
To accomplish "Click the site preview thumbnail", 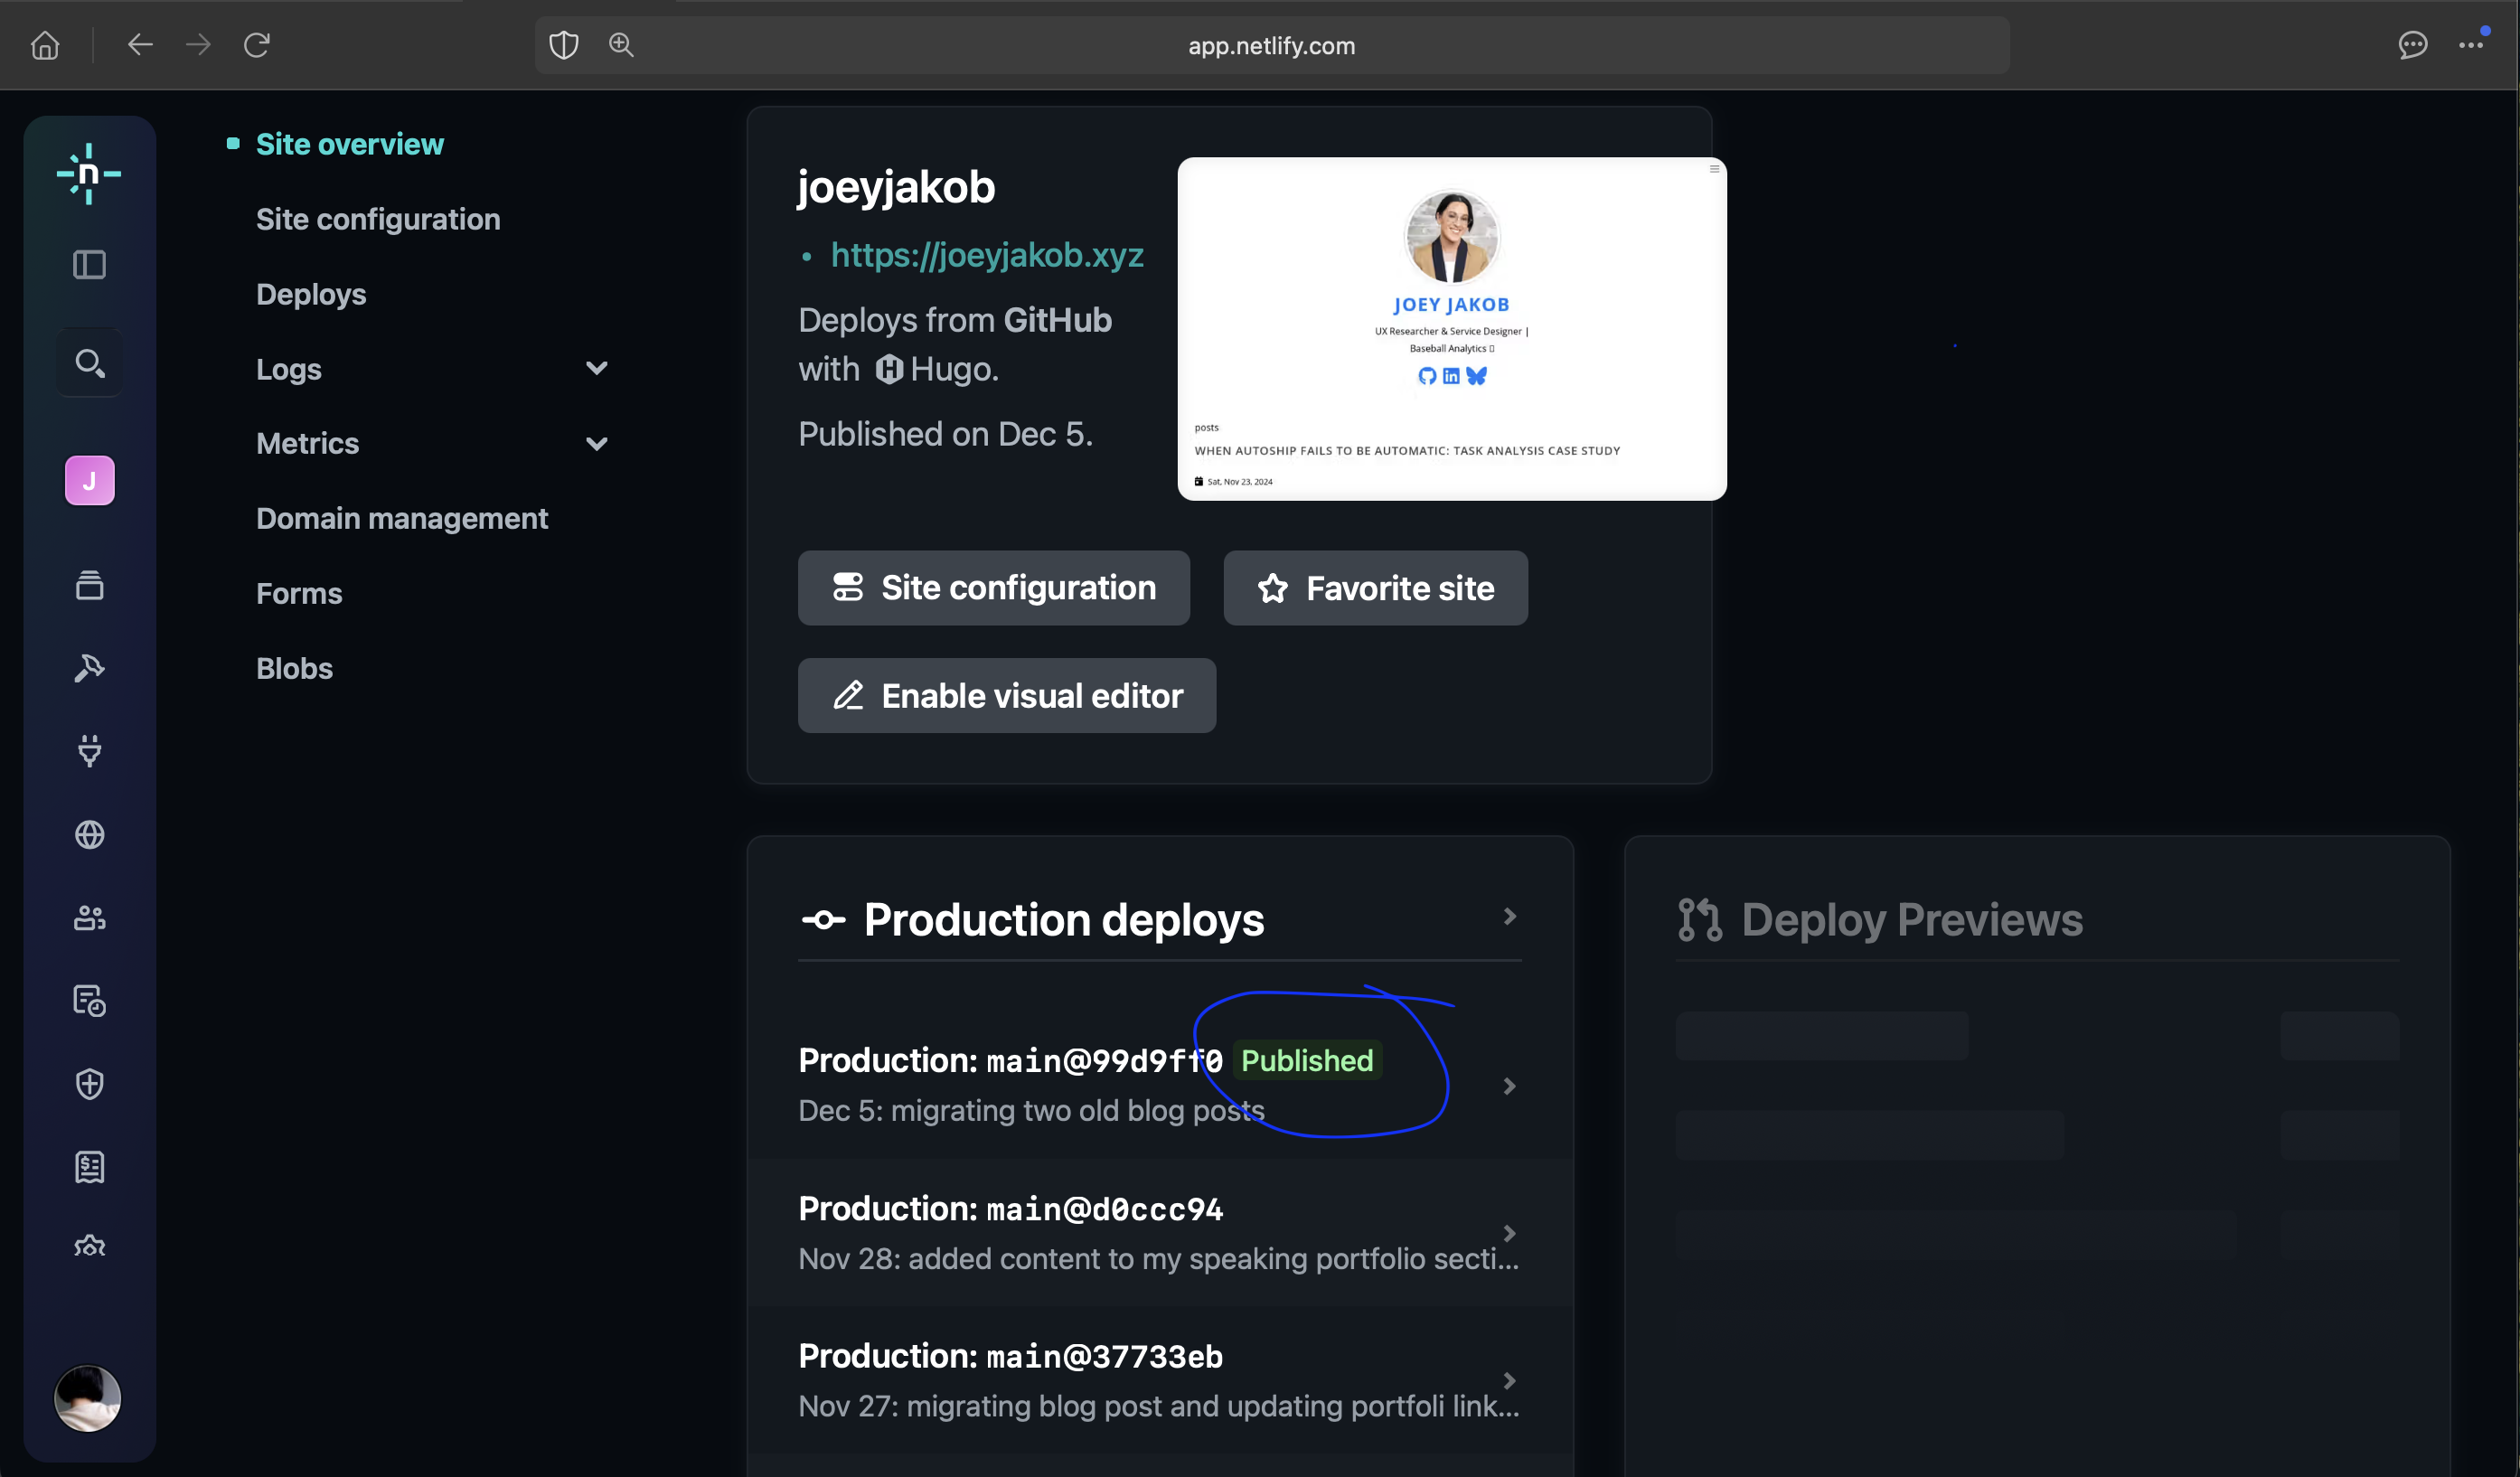I will coord(1451,328).
